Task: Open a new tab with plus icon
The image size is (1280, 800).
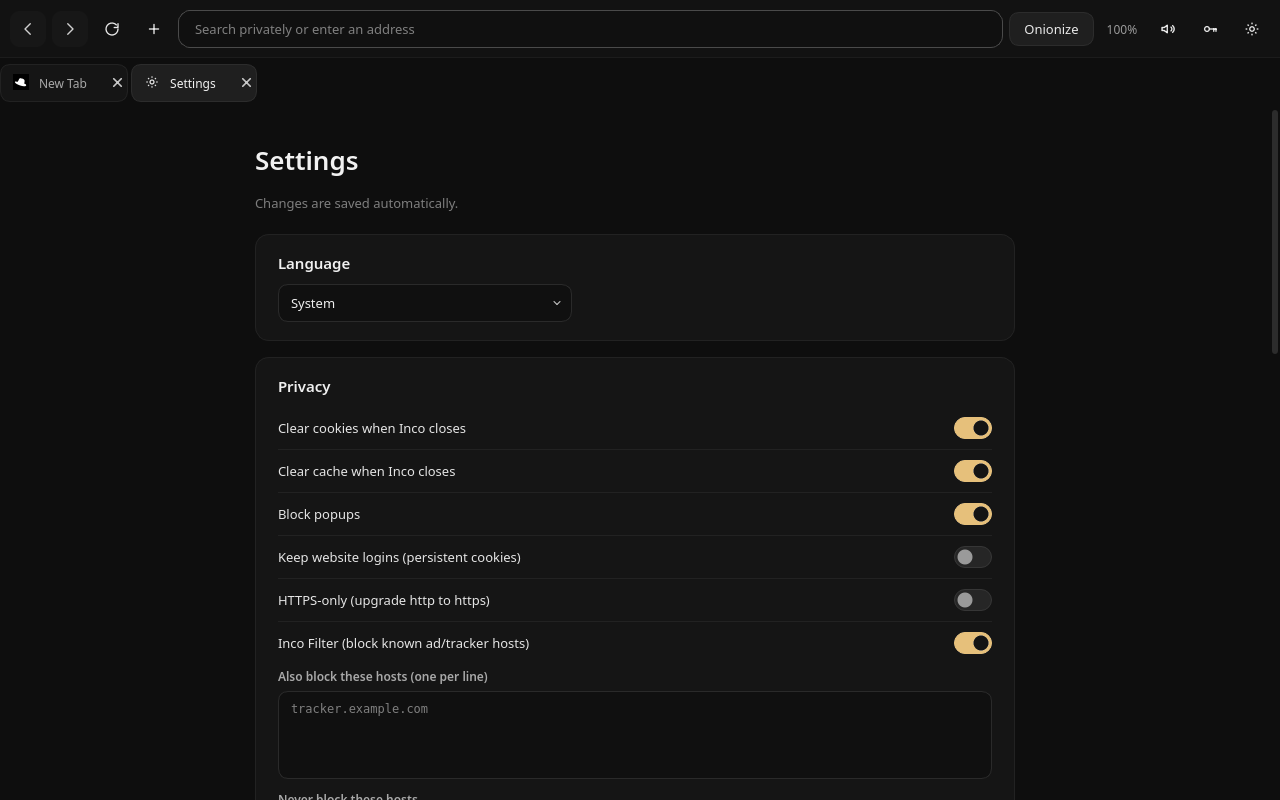Action: (154, 29)
